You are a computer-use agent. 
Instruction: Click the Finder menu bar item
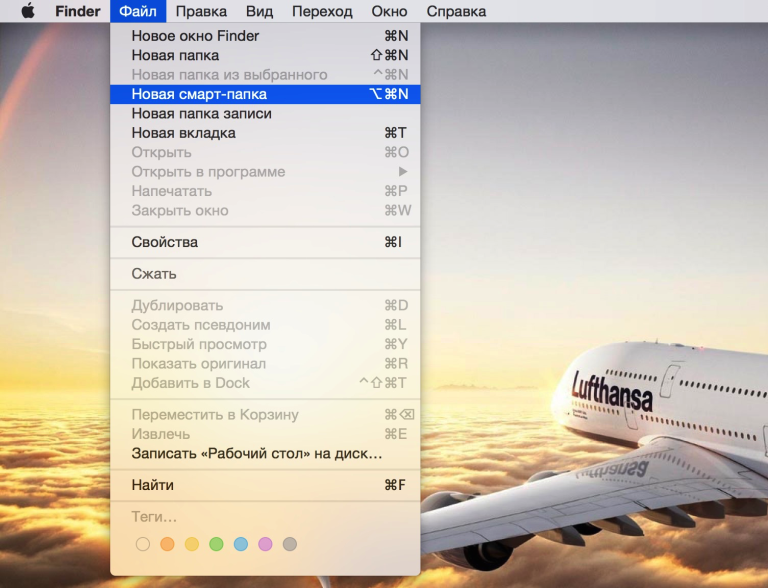point(77,11)
